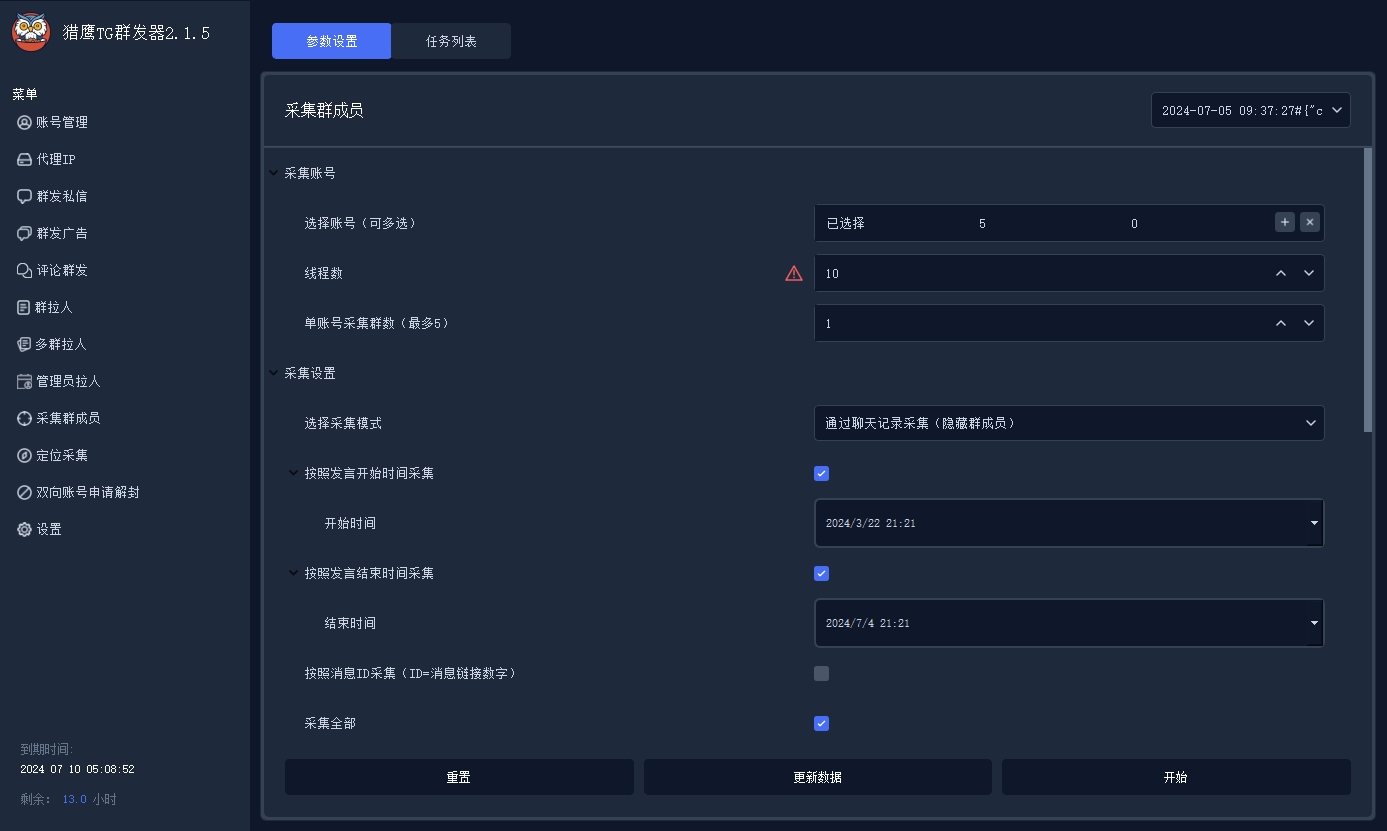Image resolution: width=1387 pixels, height=831 pixels.
Task: Open 账号管理 in the menu
Action: (62, 122)
